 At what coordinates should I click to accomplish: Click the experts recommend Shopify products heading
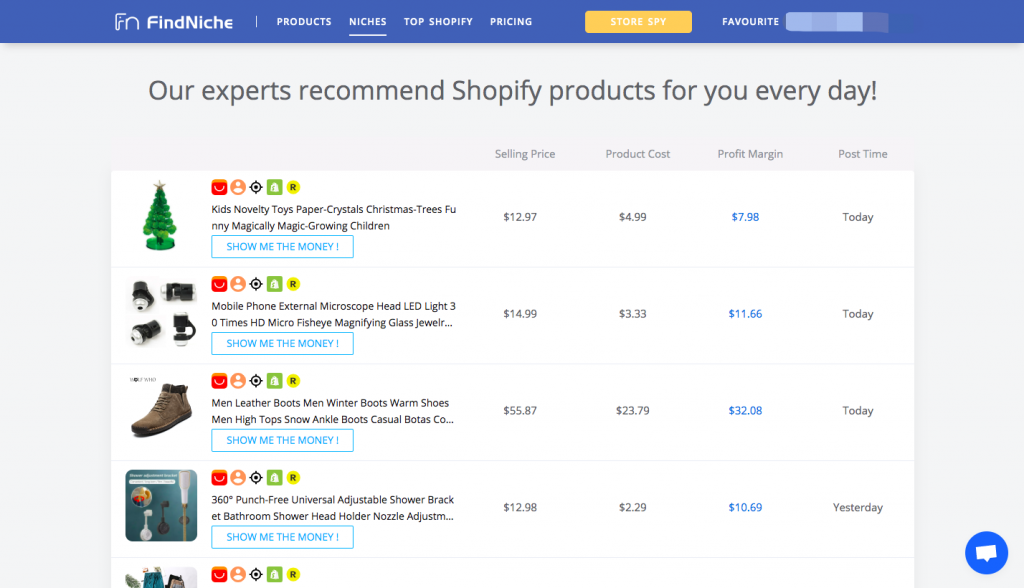pos(513,91)
